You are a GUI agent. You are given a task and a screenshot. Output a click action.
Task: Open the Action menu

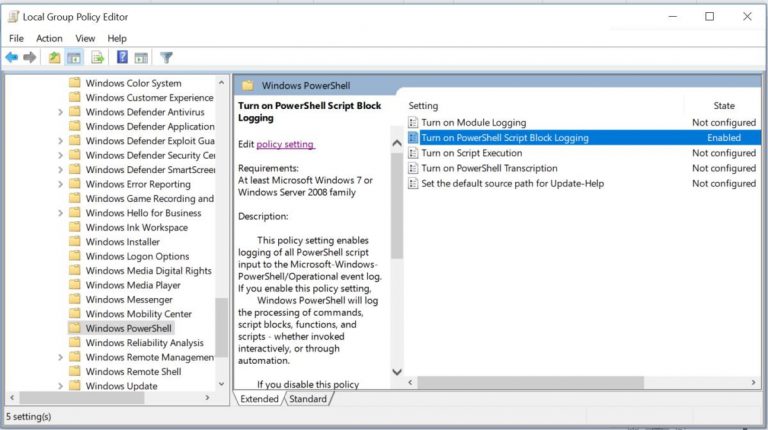coord(49,38)
